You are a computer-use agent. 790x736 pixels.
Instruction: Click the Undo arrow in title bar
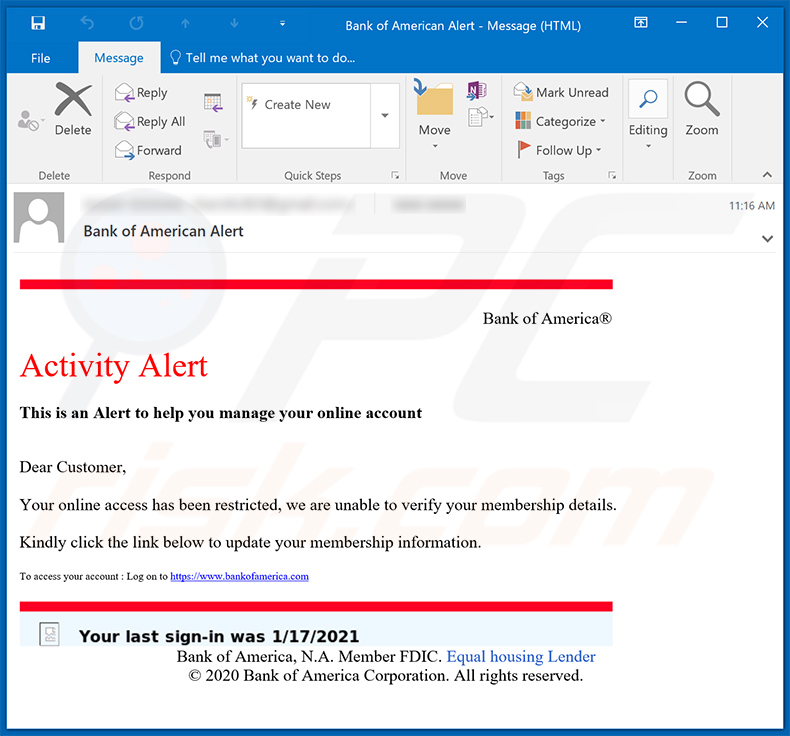87,23
